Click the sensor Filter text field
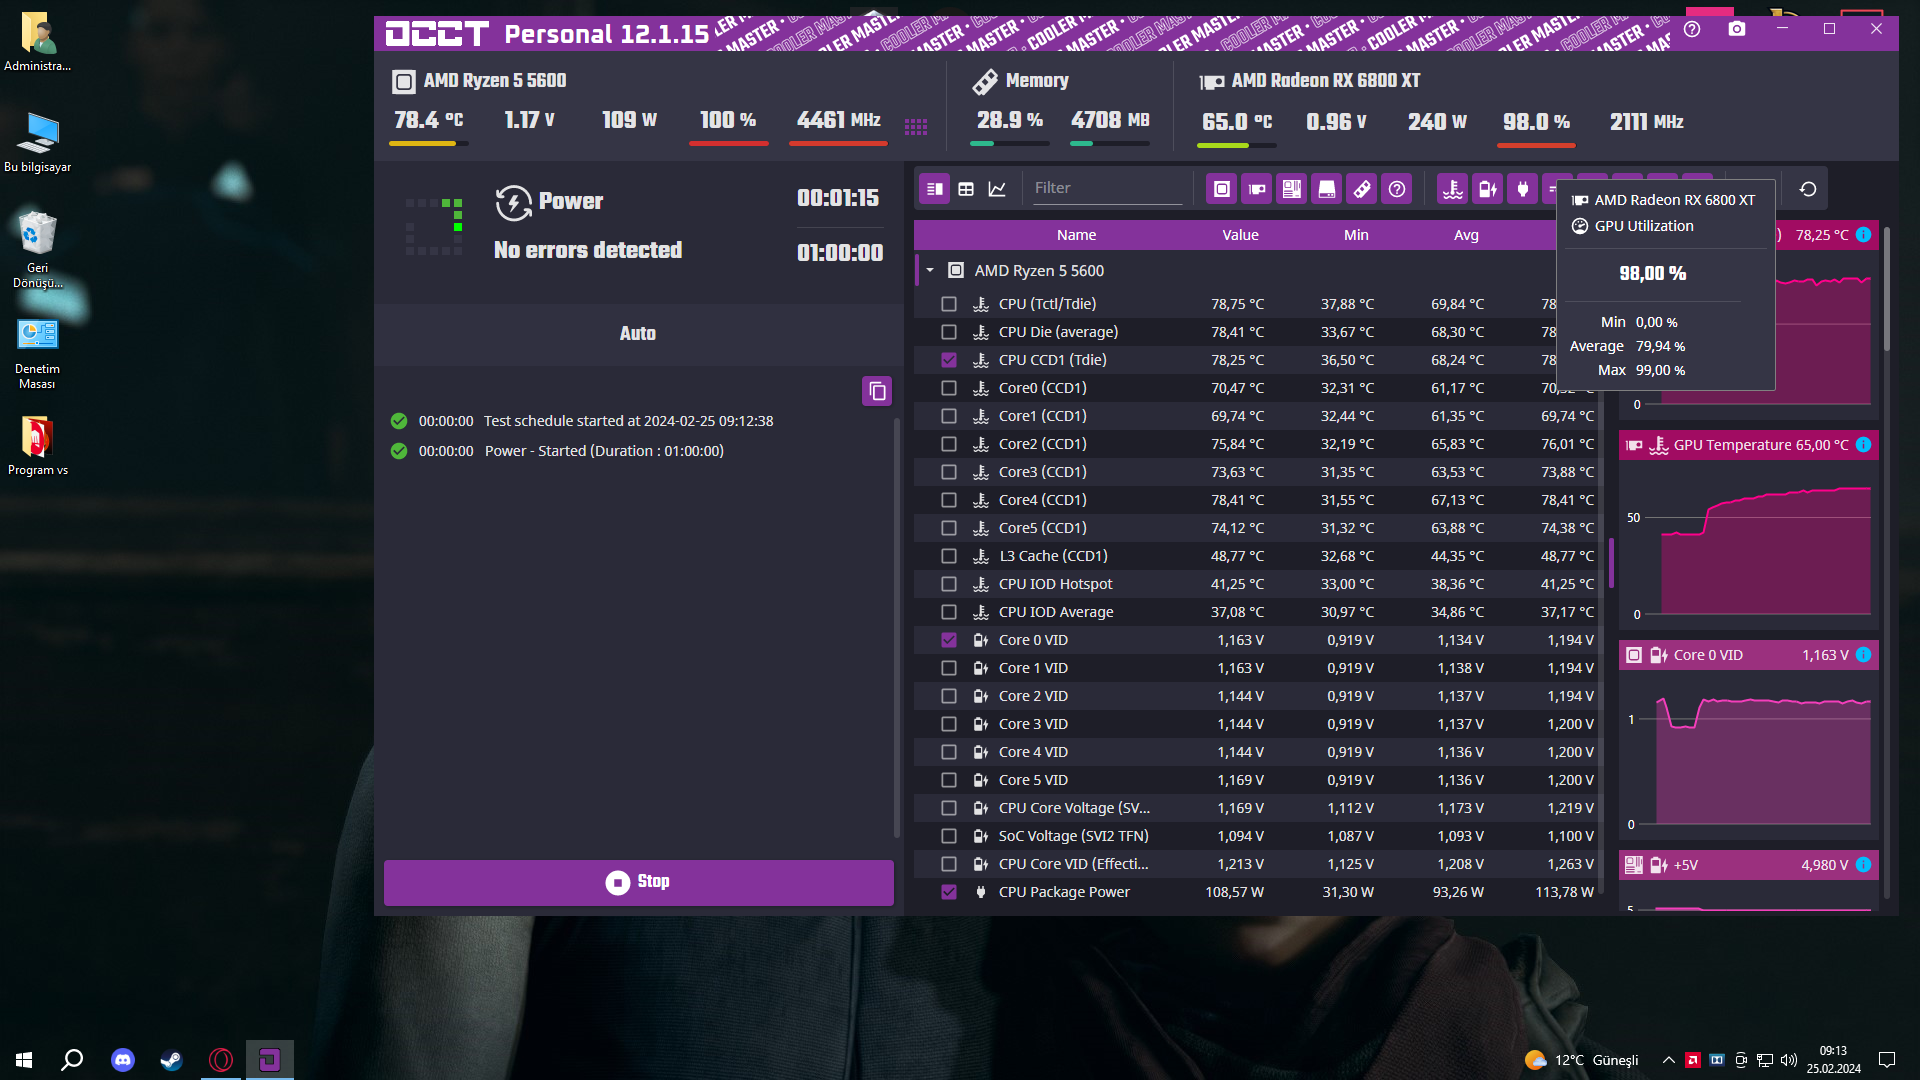 pos(1106,188)
